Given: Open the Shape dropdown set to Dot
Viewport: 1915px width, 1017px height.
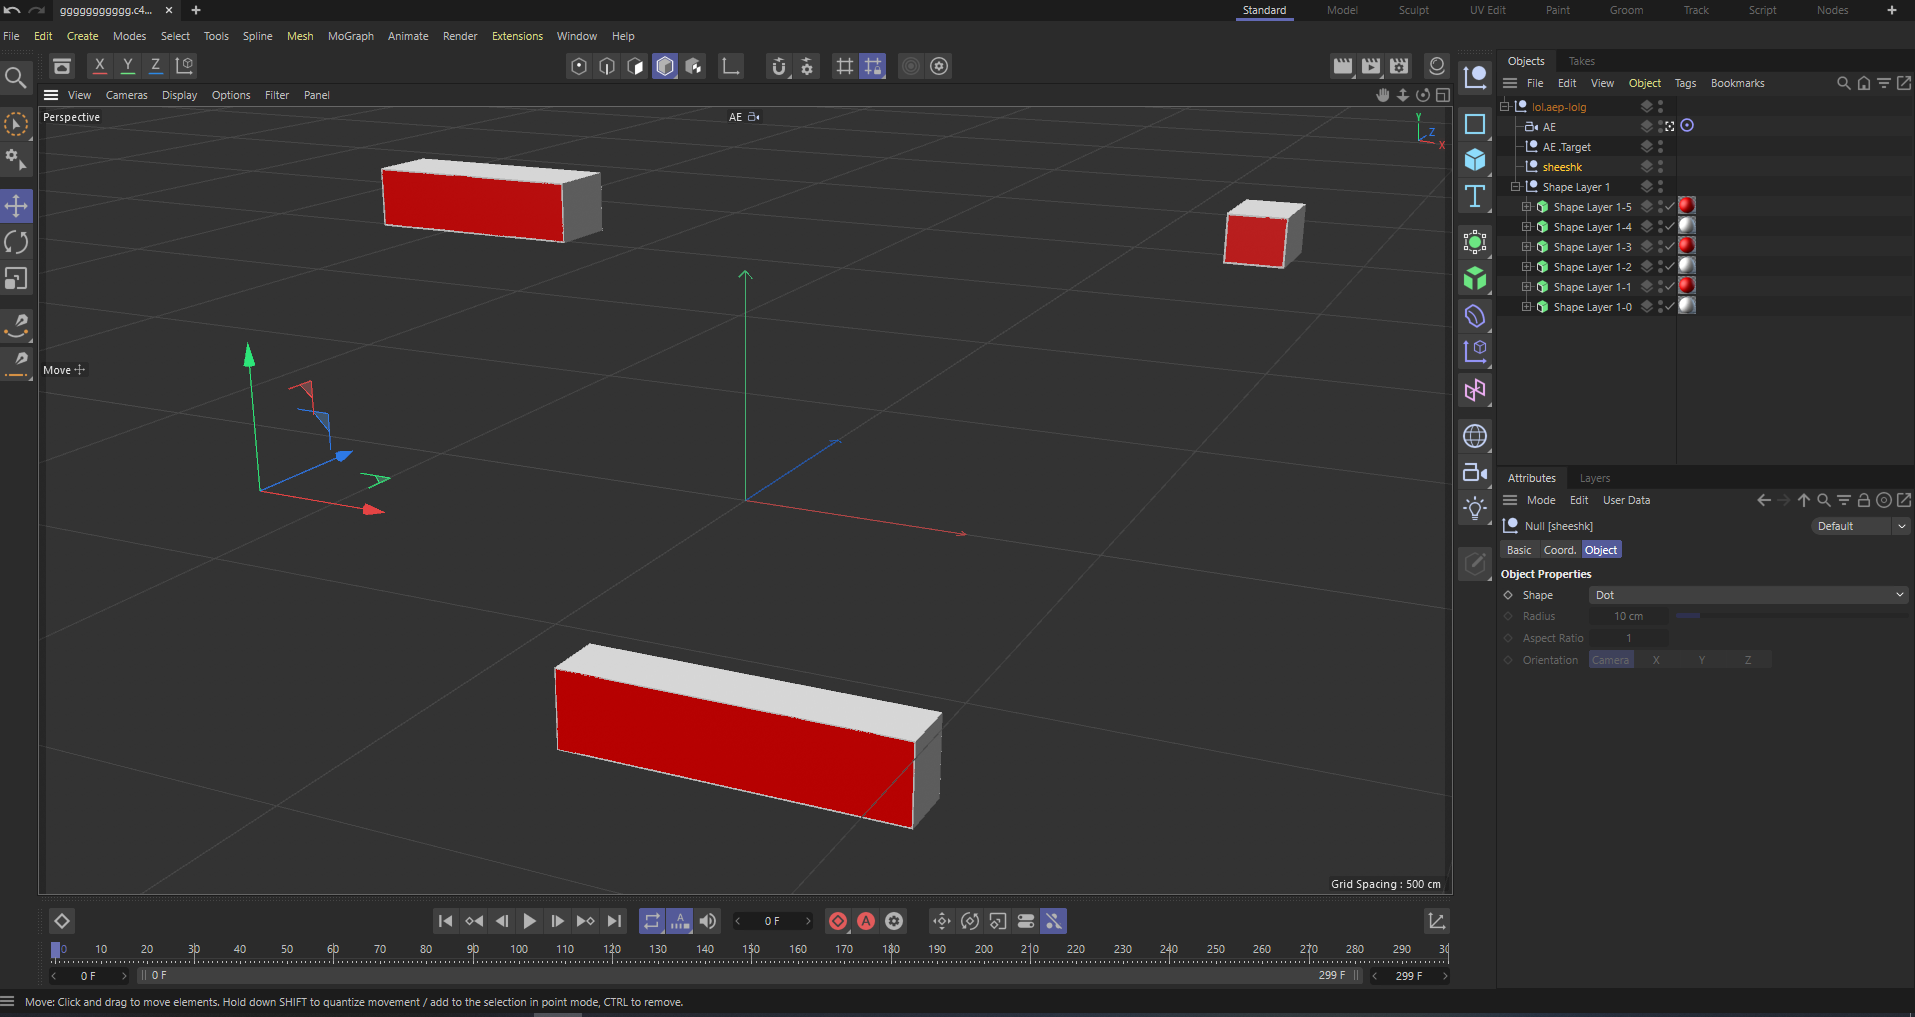Looking at the screenshot, I should pyautogui.click(x=1746, y=594).
